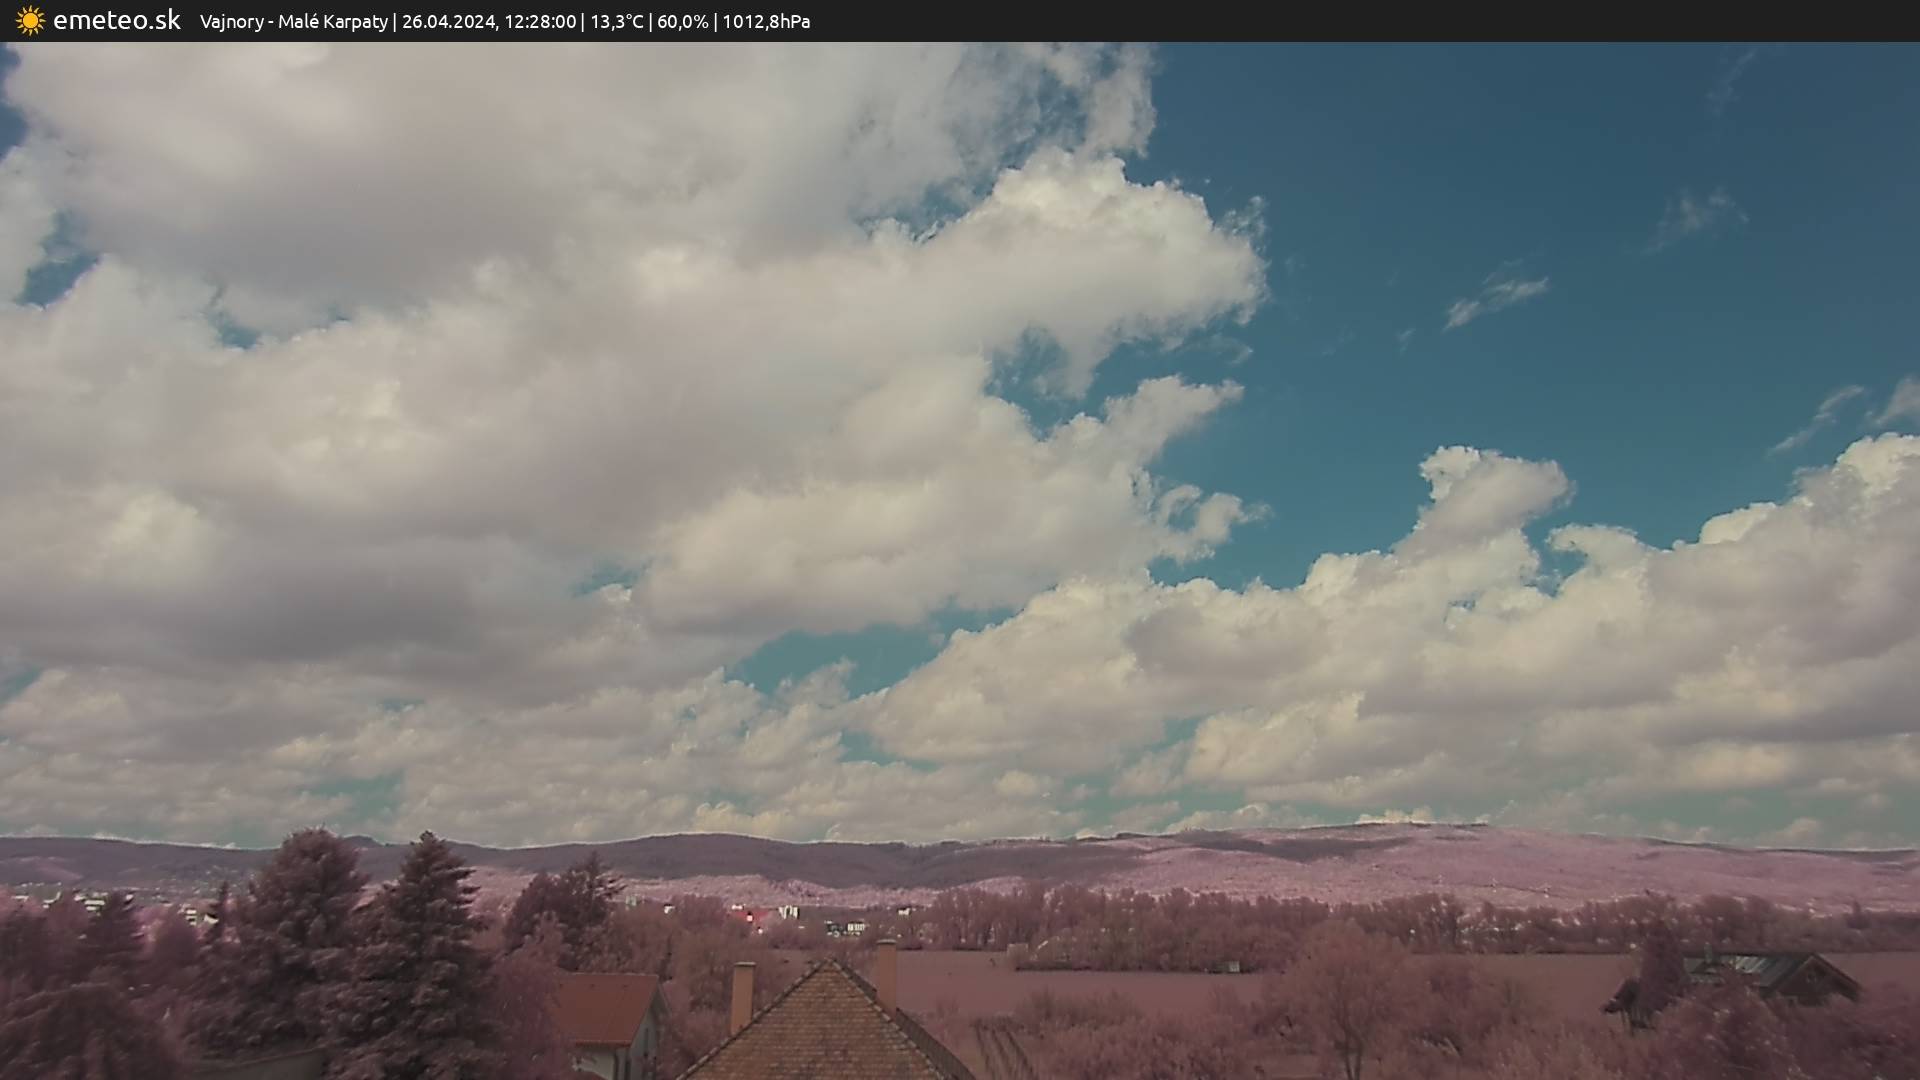Click the emeteo.sk site name
Viewport: 1920px width, 1080px height.
[x=117, y=20]
